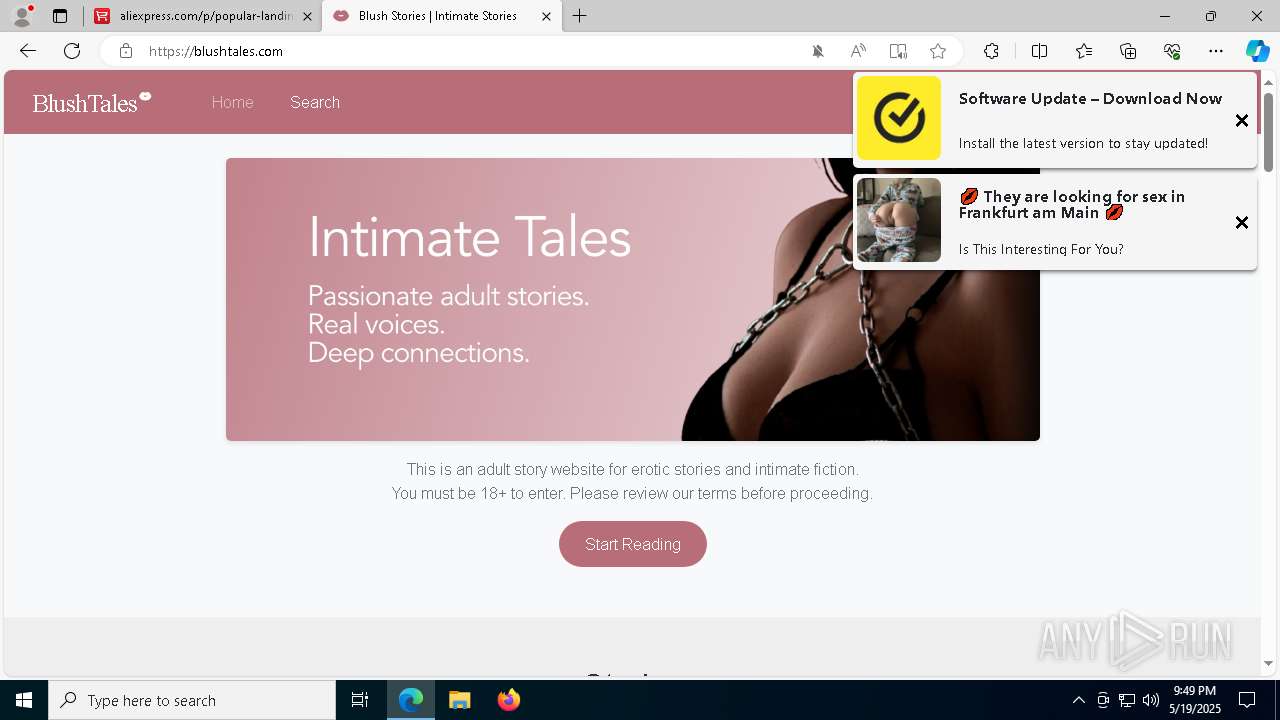Open Task View on the taskbar

coord(360,700)
